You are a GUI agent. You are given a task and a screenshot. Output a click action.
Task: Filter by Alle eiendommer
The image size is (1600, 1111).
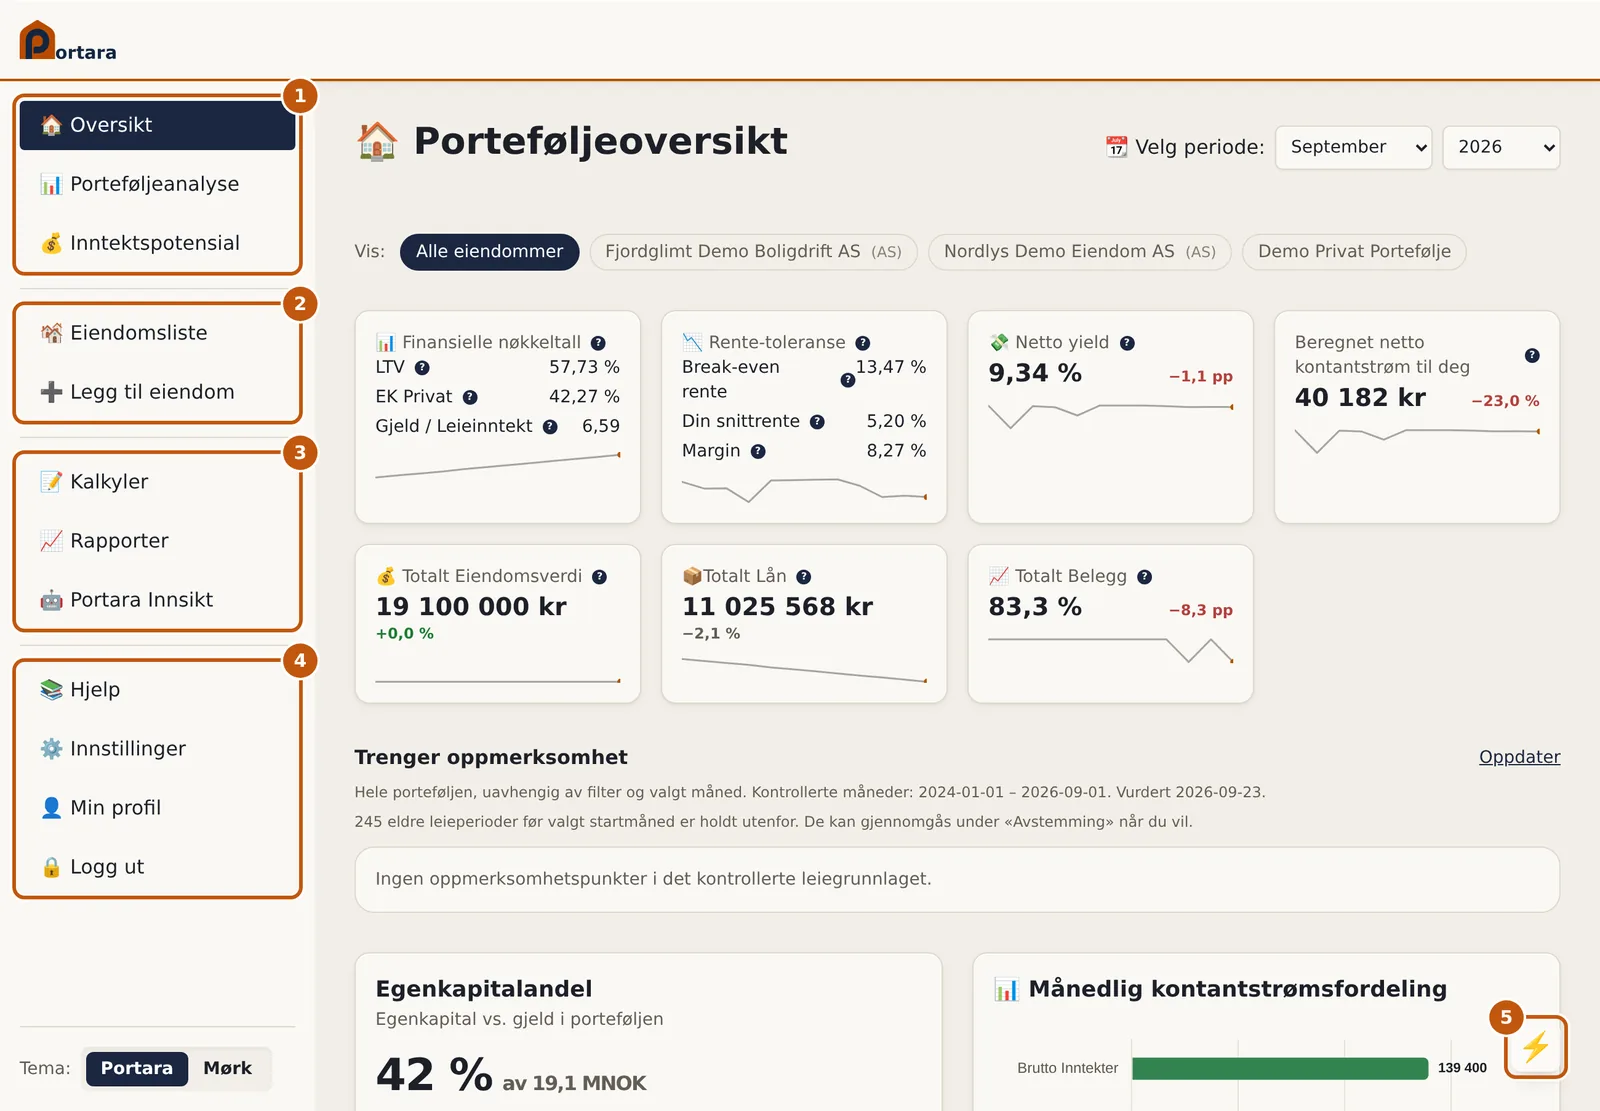(x=489, y=252)
